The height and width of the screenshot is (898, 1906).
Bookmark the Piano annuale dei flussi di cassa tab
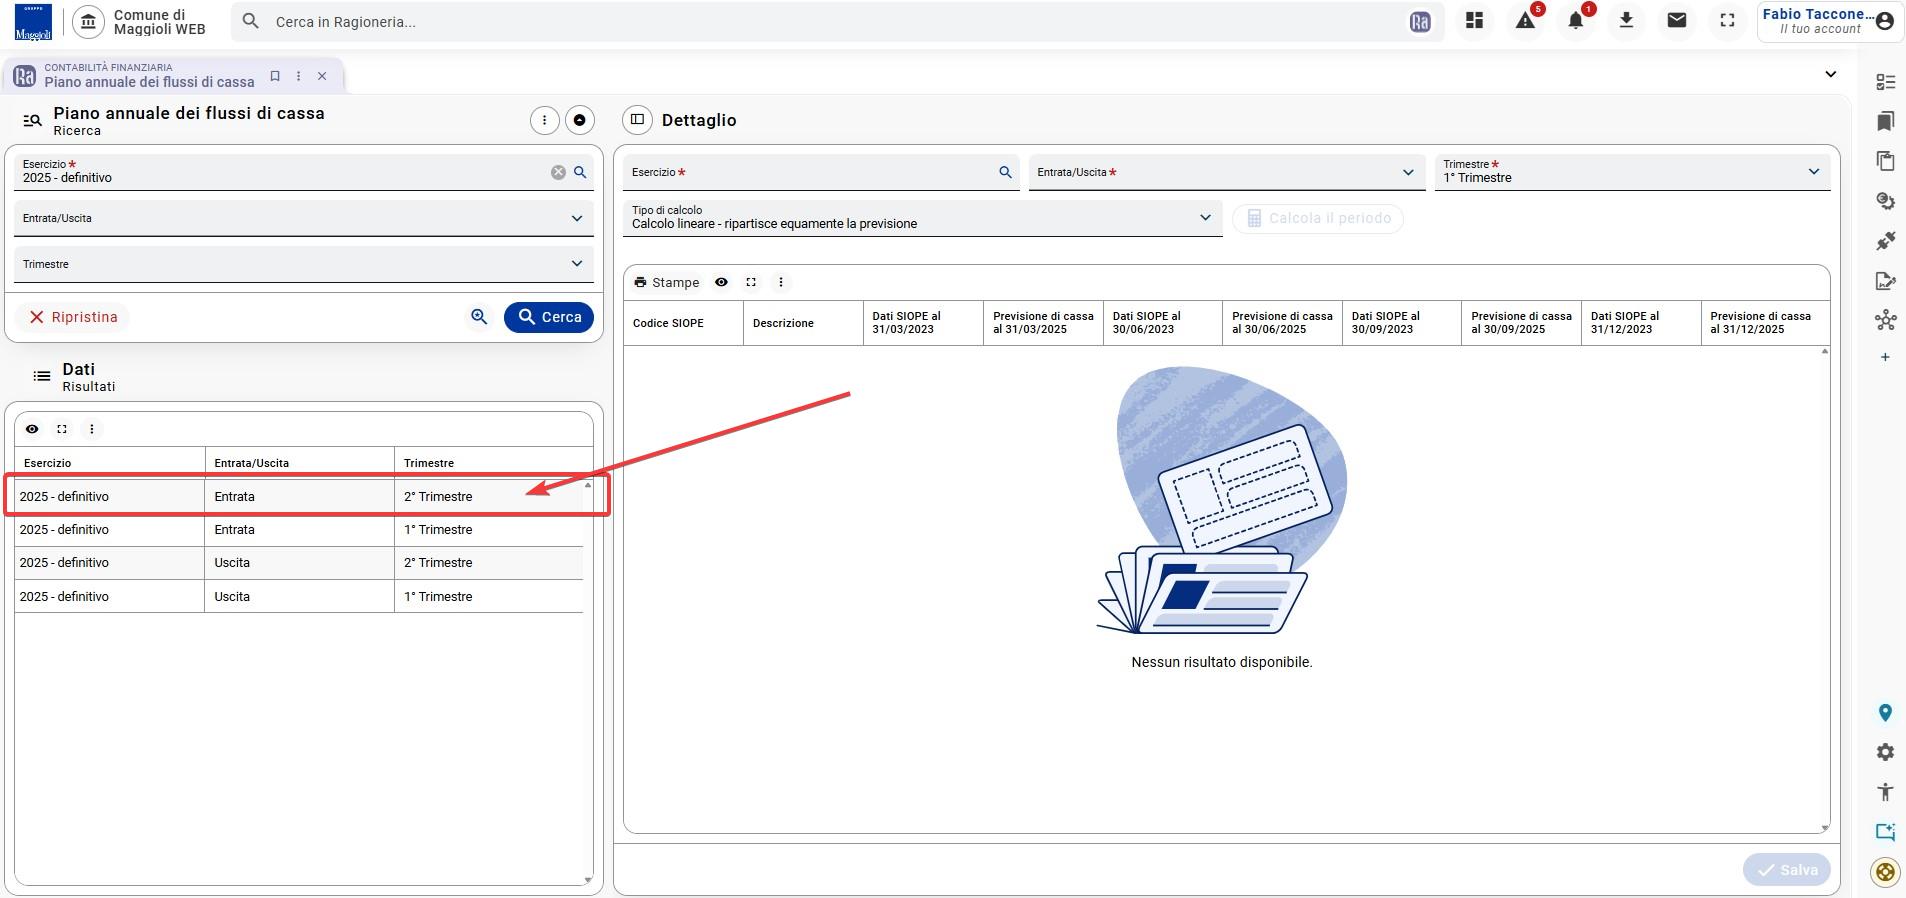(x=275, y=76)
